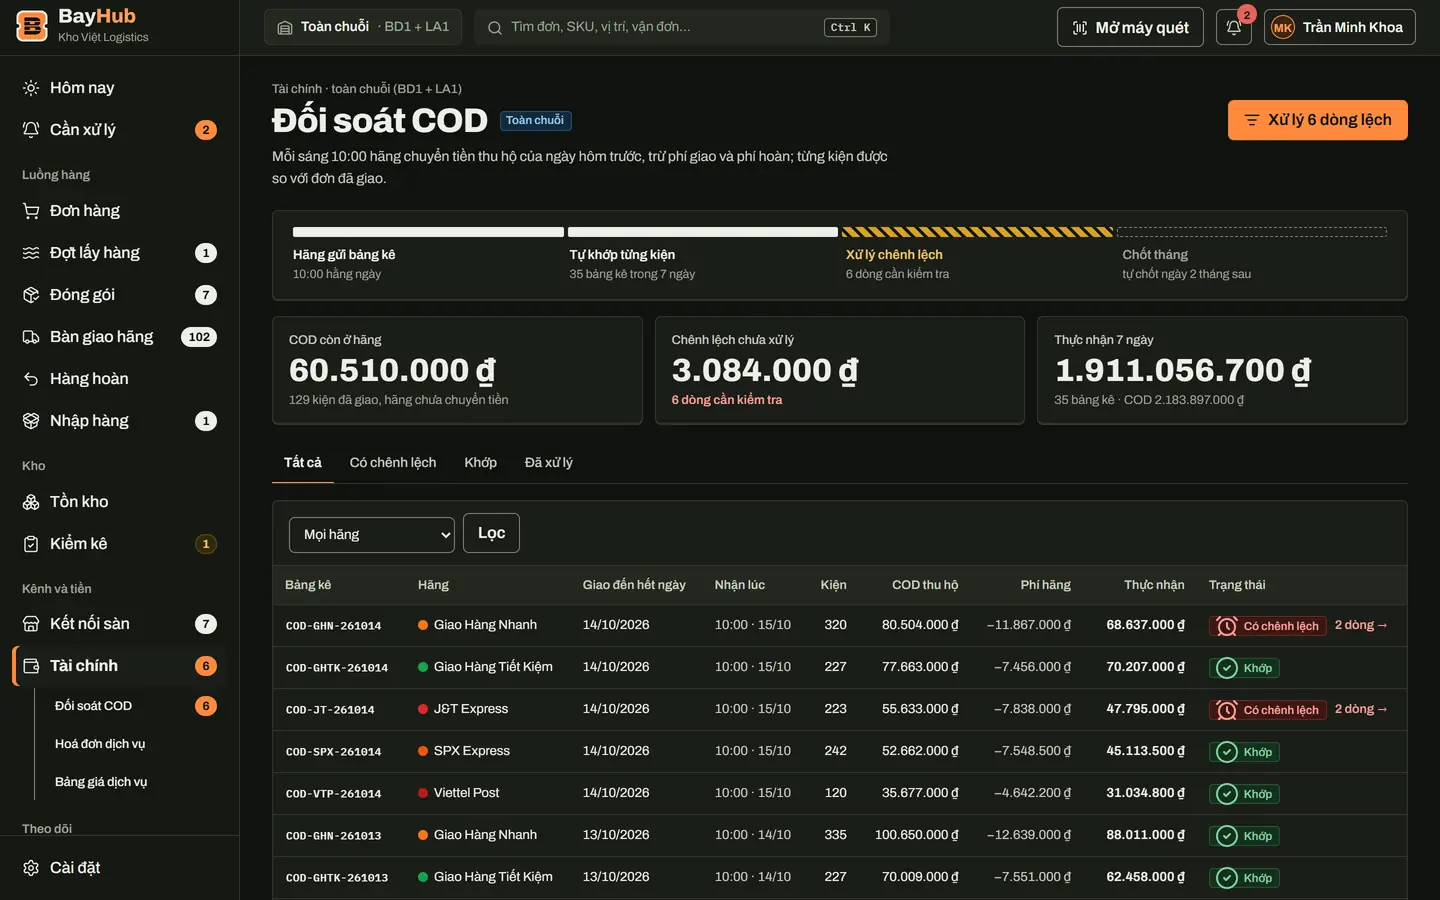Click the Hôm nay sun icon
The height and width of the screenshot is (900, 1440).
[31, 88]
